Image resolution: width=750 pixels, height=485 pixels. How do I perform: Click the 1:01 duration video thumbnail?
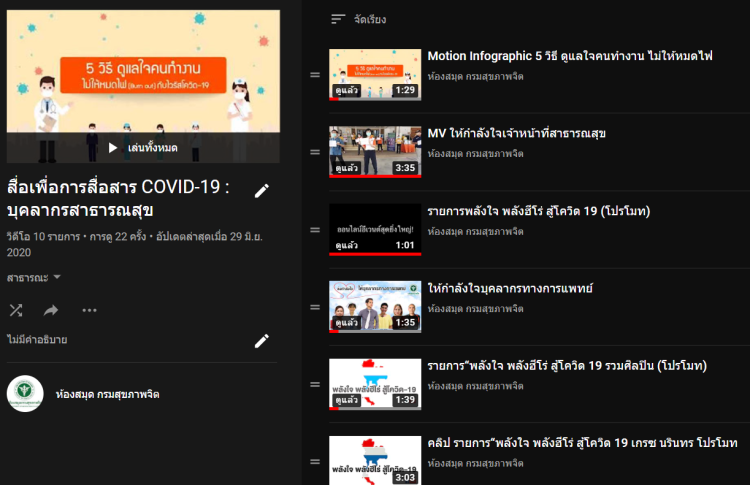(x=375, y=229)
